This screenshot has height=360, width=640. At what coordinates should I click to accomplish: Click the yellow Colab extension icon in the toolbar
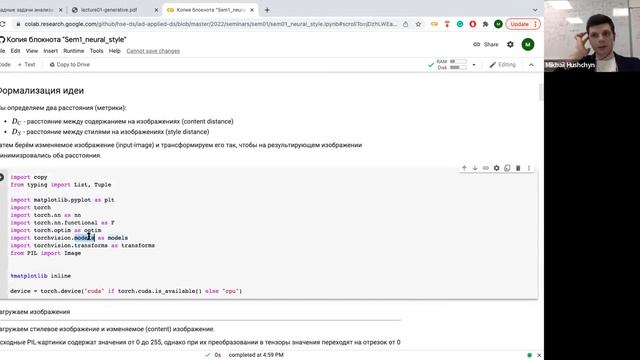[x=434, y=24]
